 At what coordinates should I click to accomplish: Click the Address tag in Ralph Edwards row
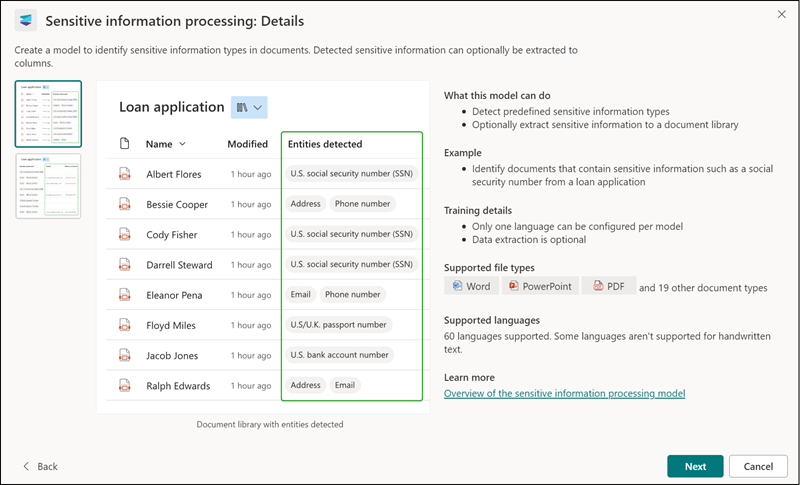coord(306,385)
